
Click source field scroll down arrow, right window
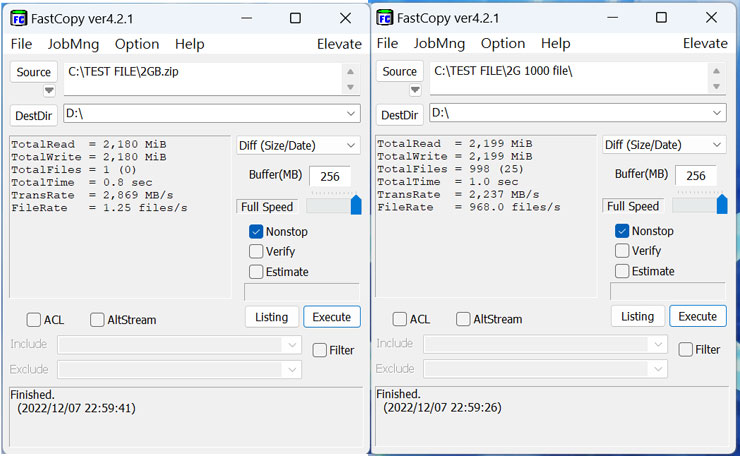[x=716, y=86]
